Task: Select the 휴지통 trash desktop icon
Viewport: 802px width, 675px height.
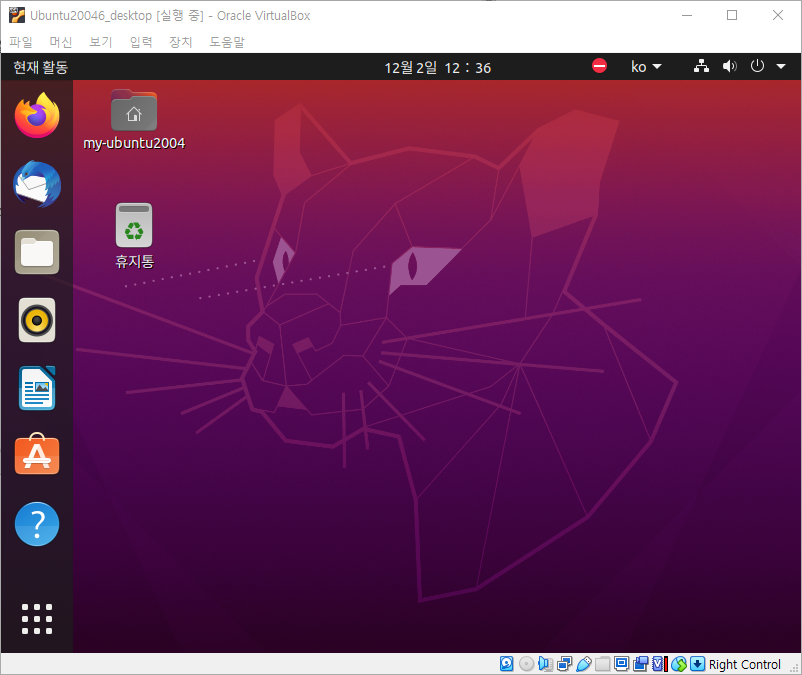Action: (134, 236)
